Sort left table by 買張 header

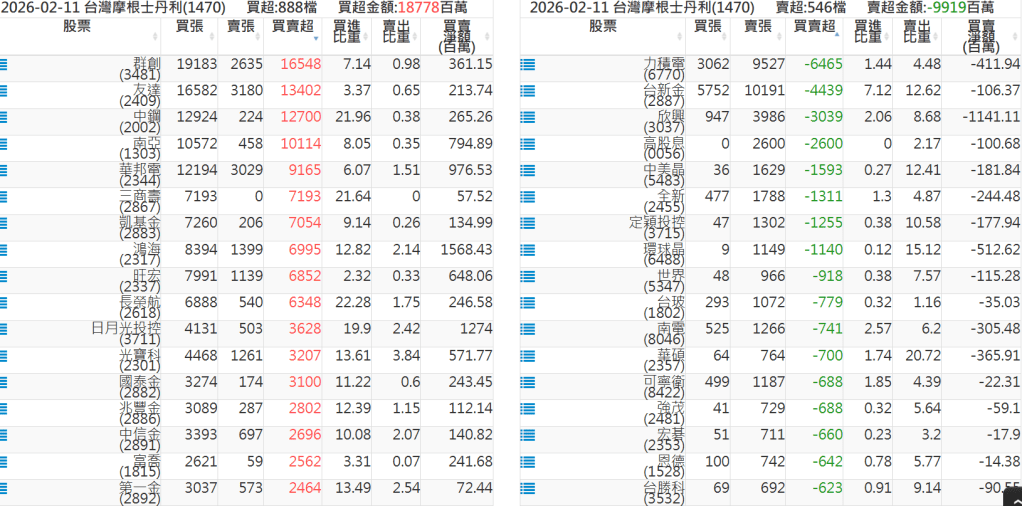coord(190,26)
